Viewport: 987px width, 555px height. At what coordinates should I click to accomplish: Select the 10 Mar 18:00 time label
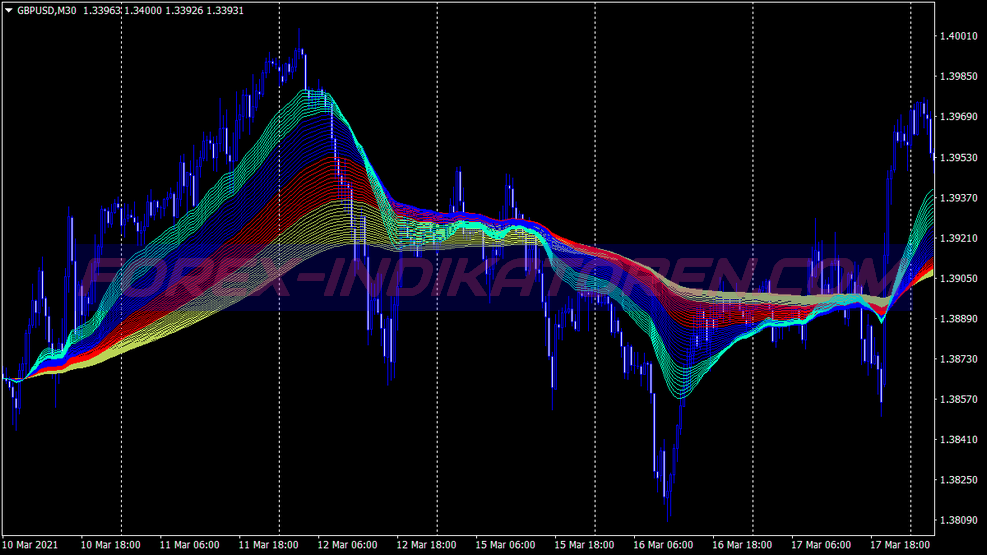point(110,545)
